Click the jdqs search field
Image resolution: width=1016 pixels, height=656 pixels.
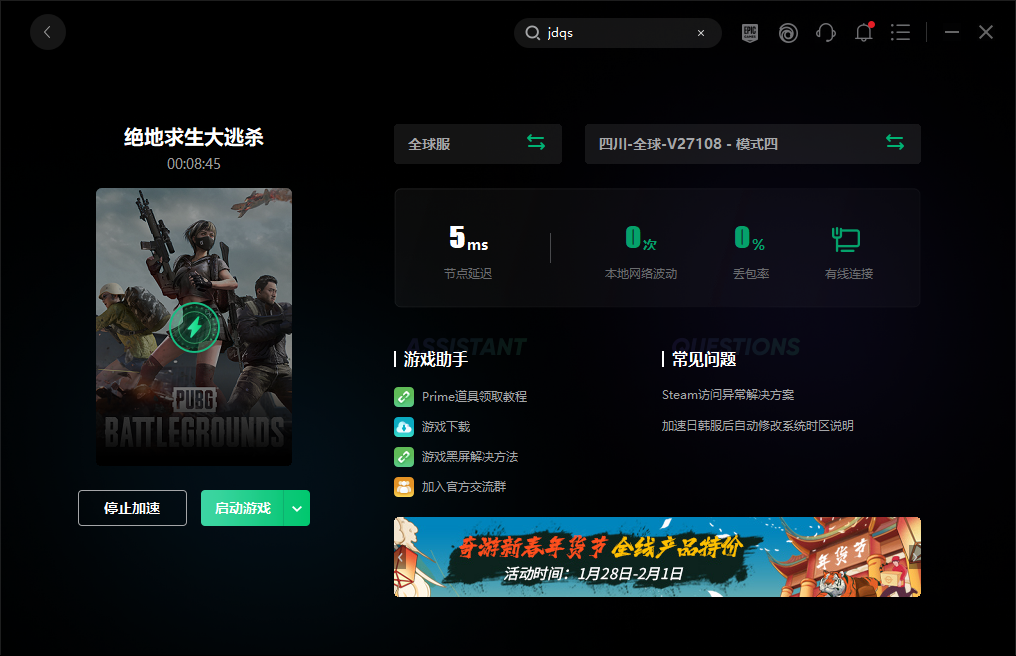(618, 33)
